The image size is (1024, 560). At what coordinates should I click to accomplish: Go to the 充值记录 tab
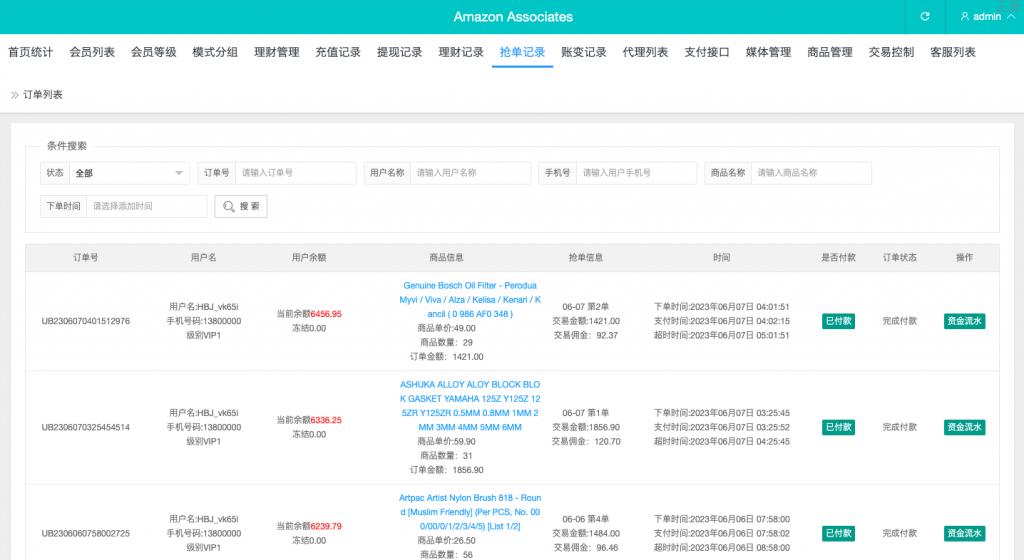pyautogui.click(x=338, y=52)
